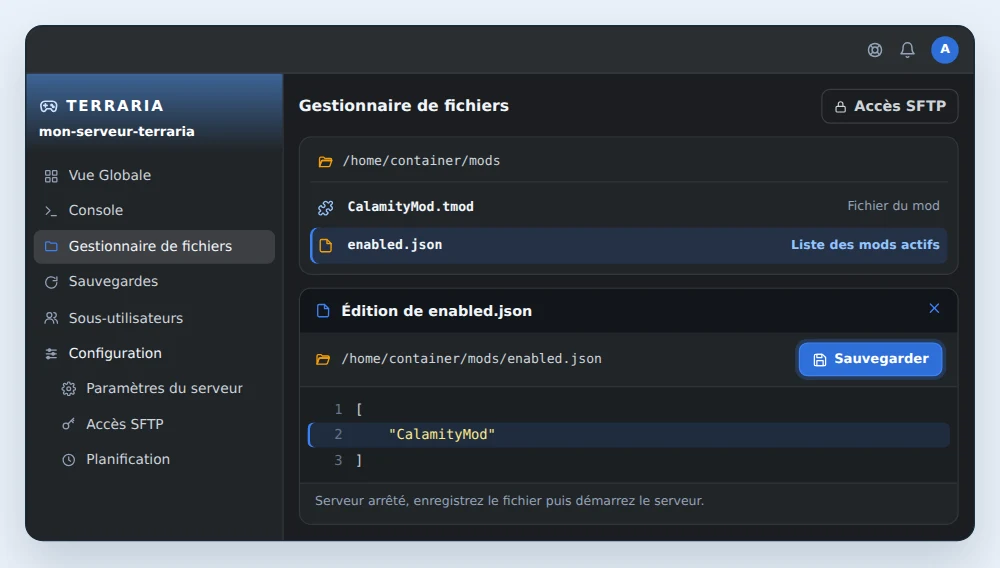Open Paramètres du serveur
This screenshot has width=1000, height=568.
click(163, 388)
